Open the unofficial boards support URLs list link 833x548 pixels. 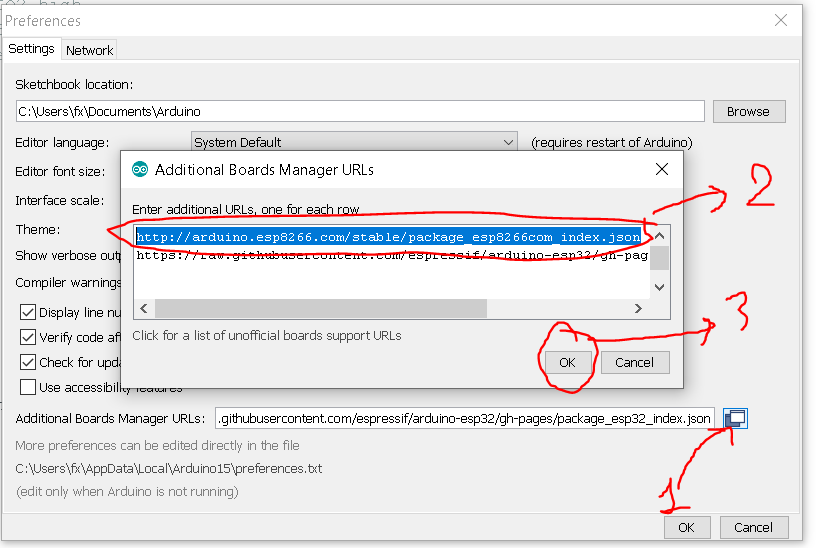click(267, 336)
